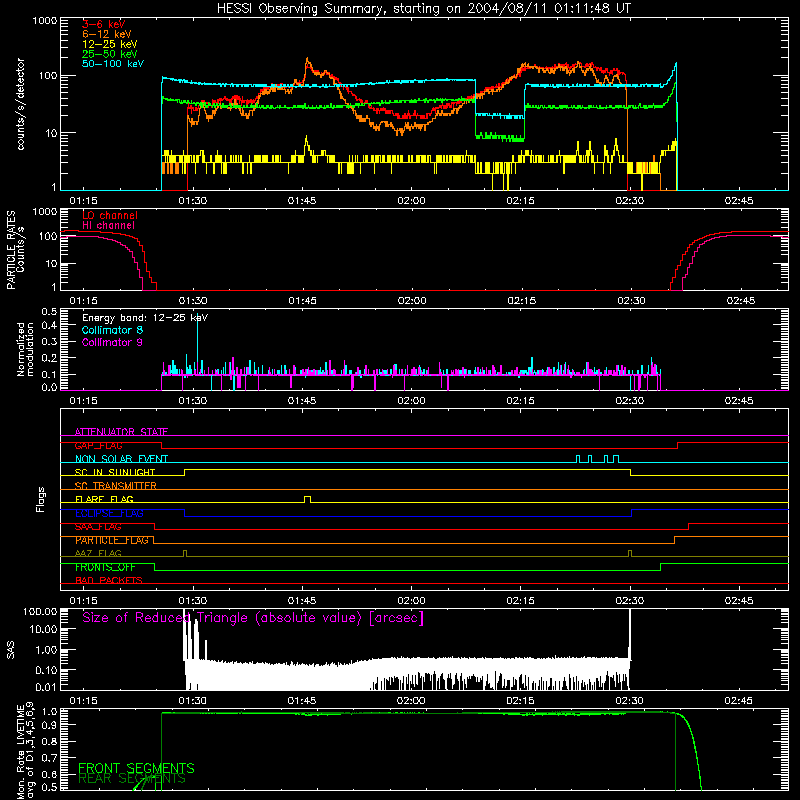This screenshot has height=800, width=800.
Task: Click the 01:15 tick label under the SAS panel
Action: [83, 701]
